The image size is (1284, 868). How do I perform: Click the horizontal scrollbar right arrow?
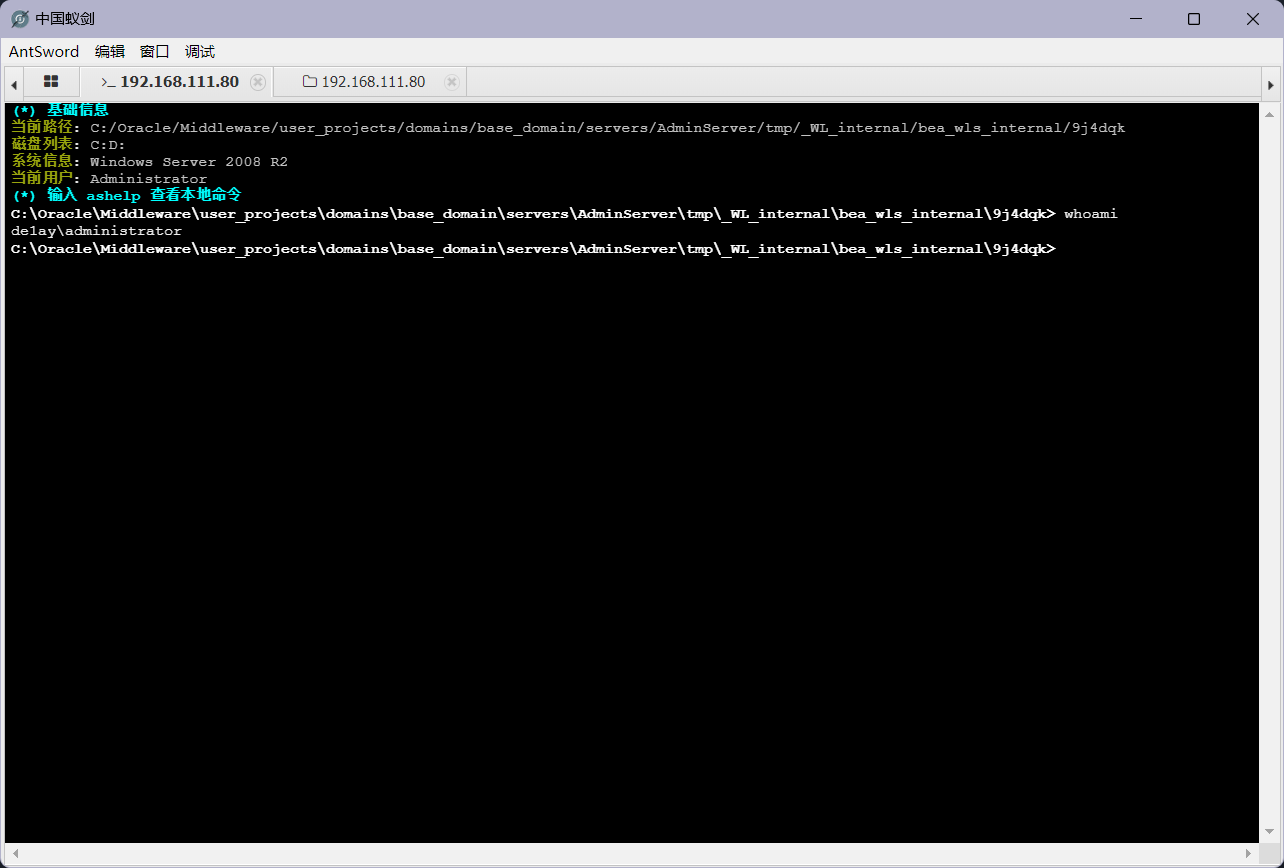1249,853
